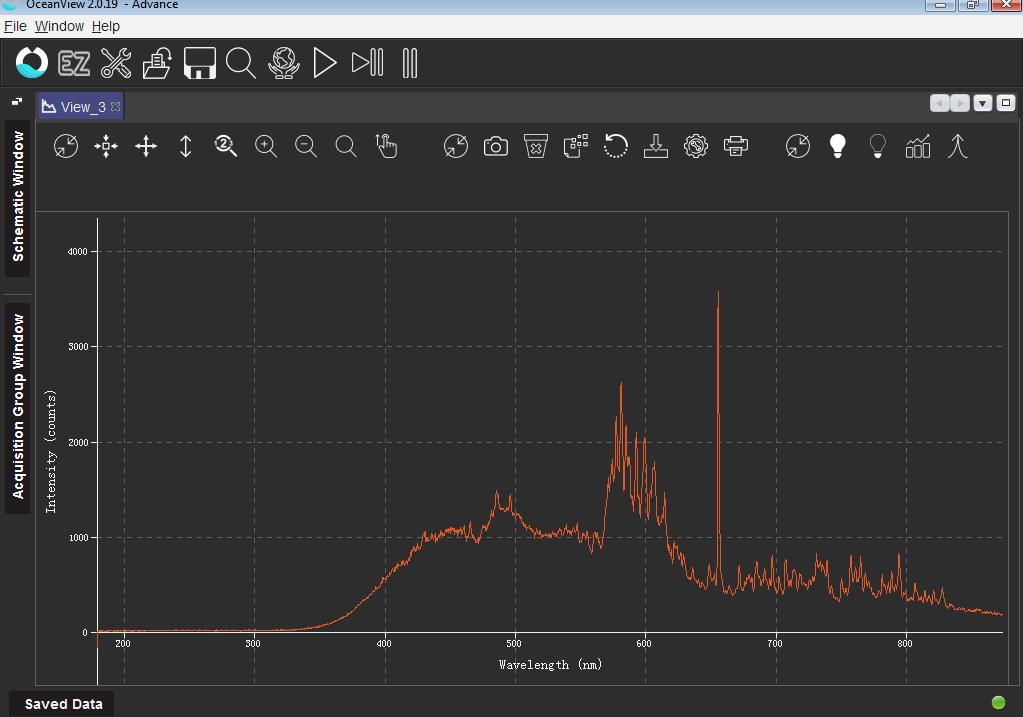Viewport: 1023px width, 717px height.
Task: Select the peak finding tool
Action: click(x=957, y=146)
